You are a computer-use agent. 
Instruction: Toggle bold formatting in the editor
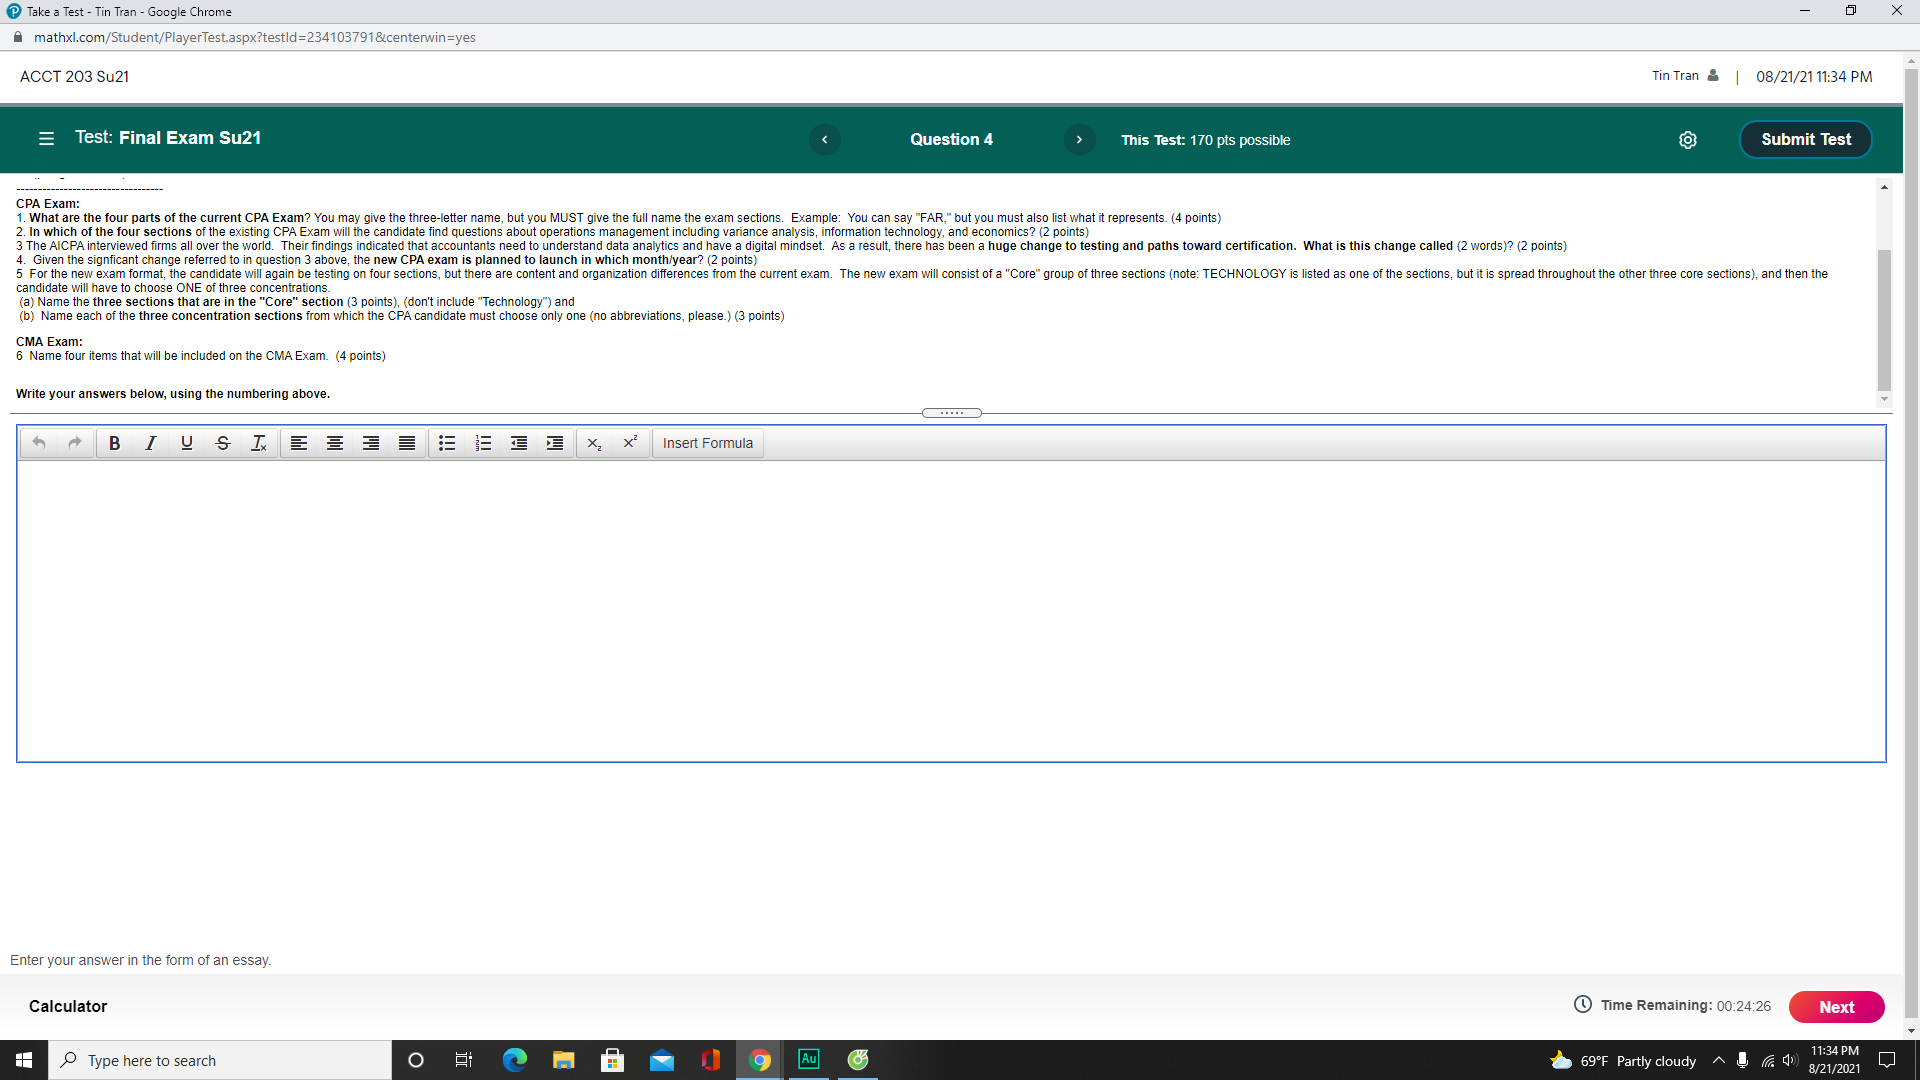(x=114, y=443)
